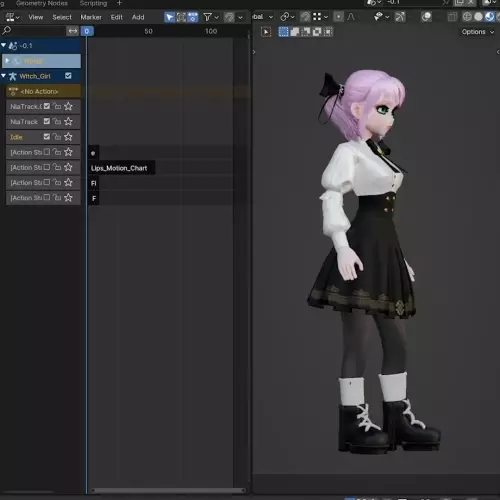
Task: Open the viewport snapping options dropdown
Action: click(321, 17)
